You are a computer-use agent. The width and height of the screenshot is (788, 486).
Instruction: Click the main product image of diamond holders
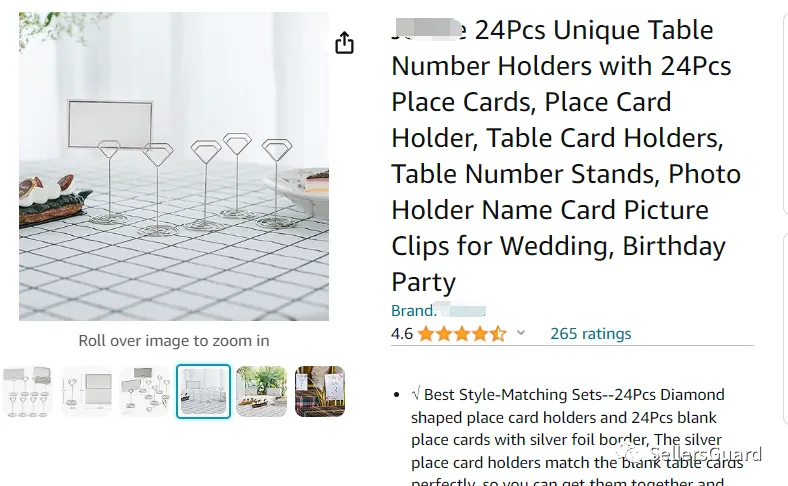[x=174, y=166]
